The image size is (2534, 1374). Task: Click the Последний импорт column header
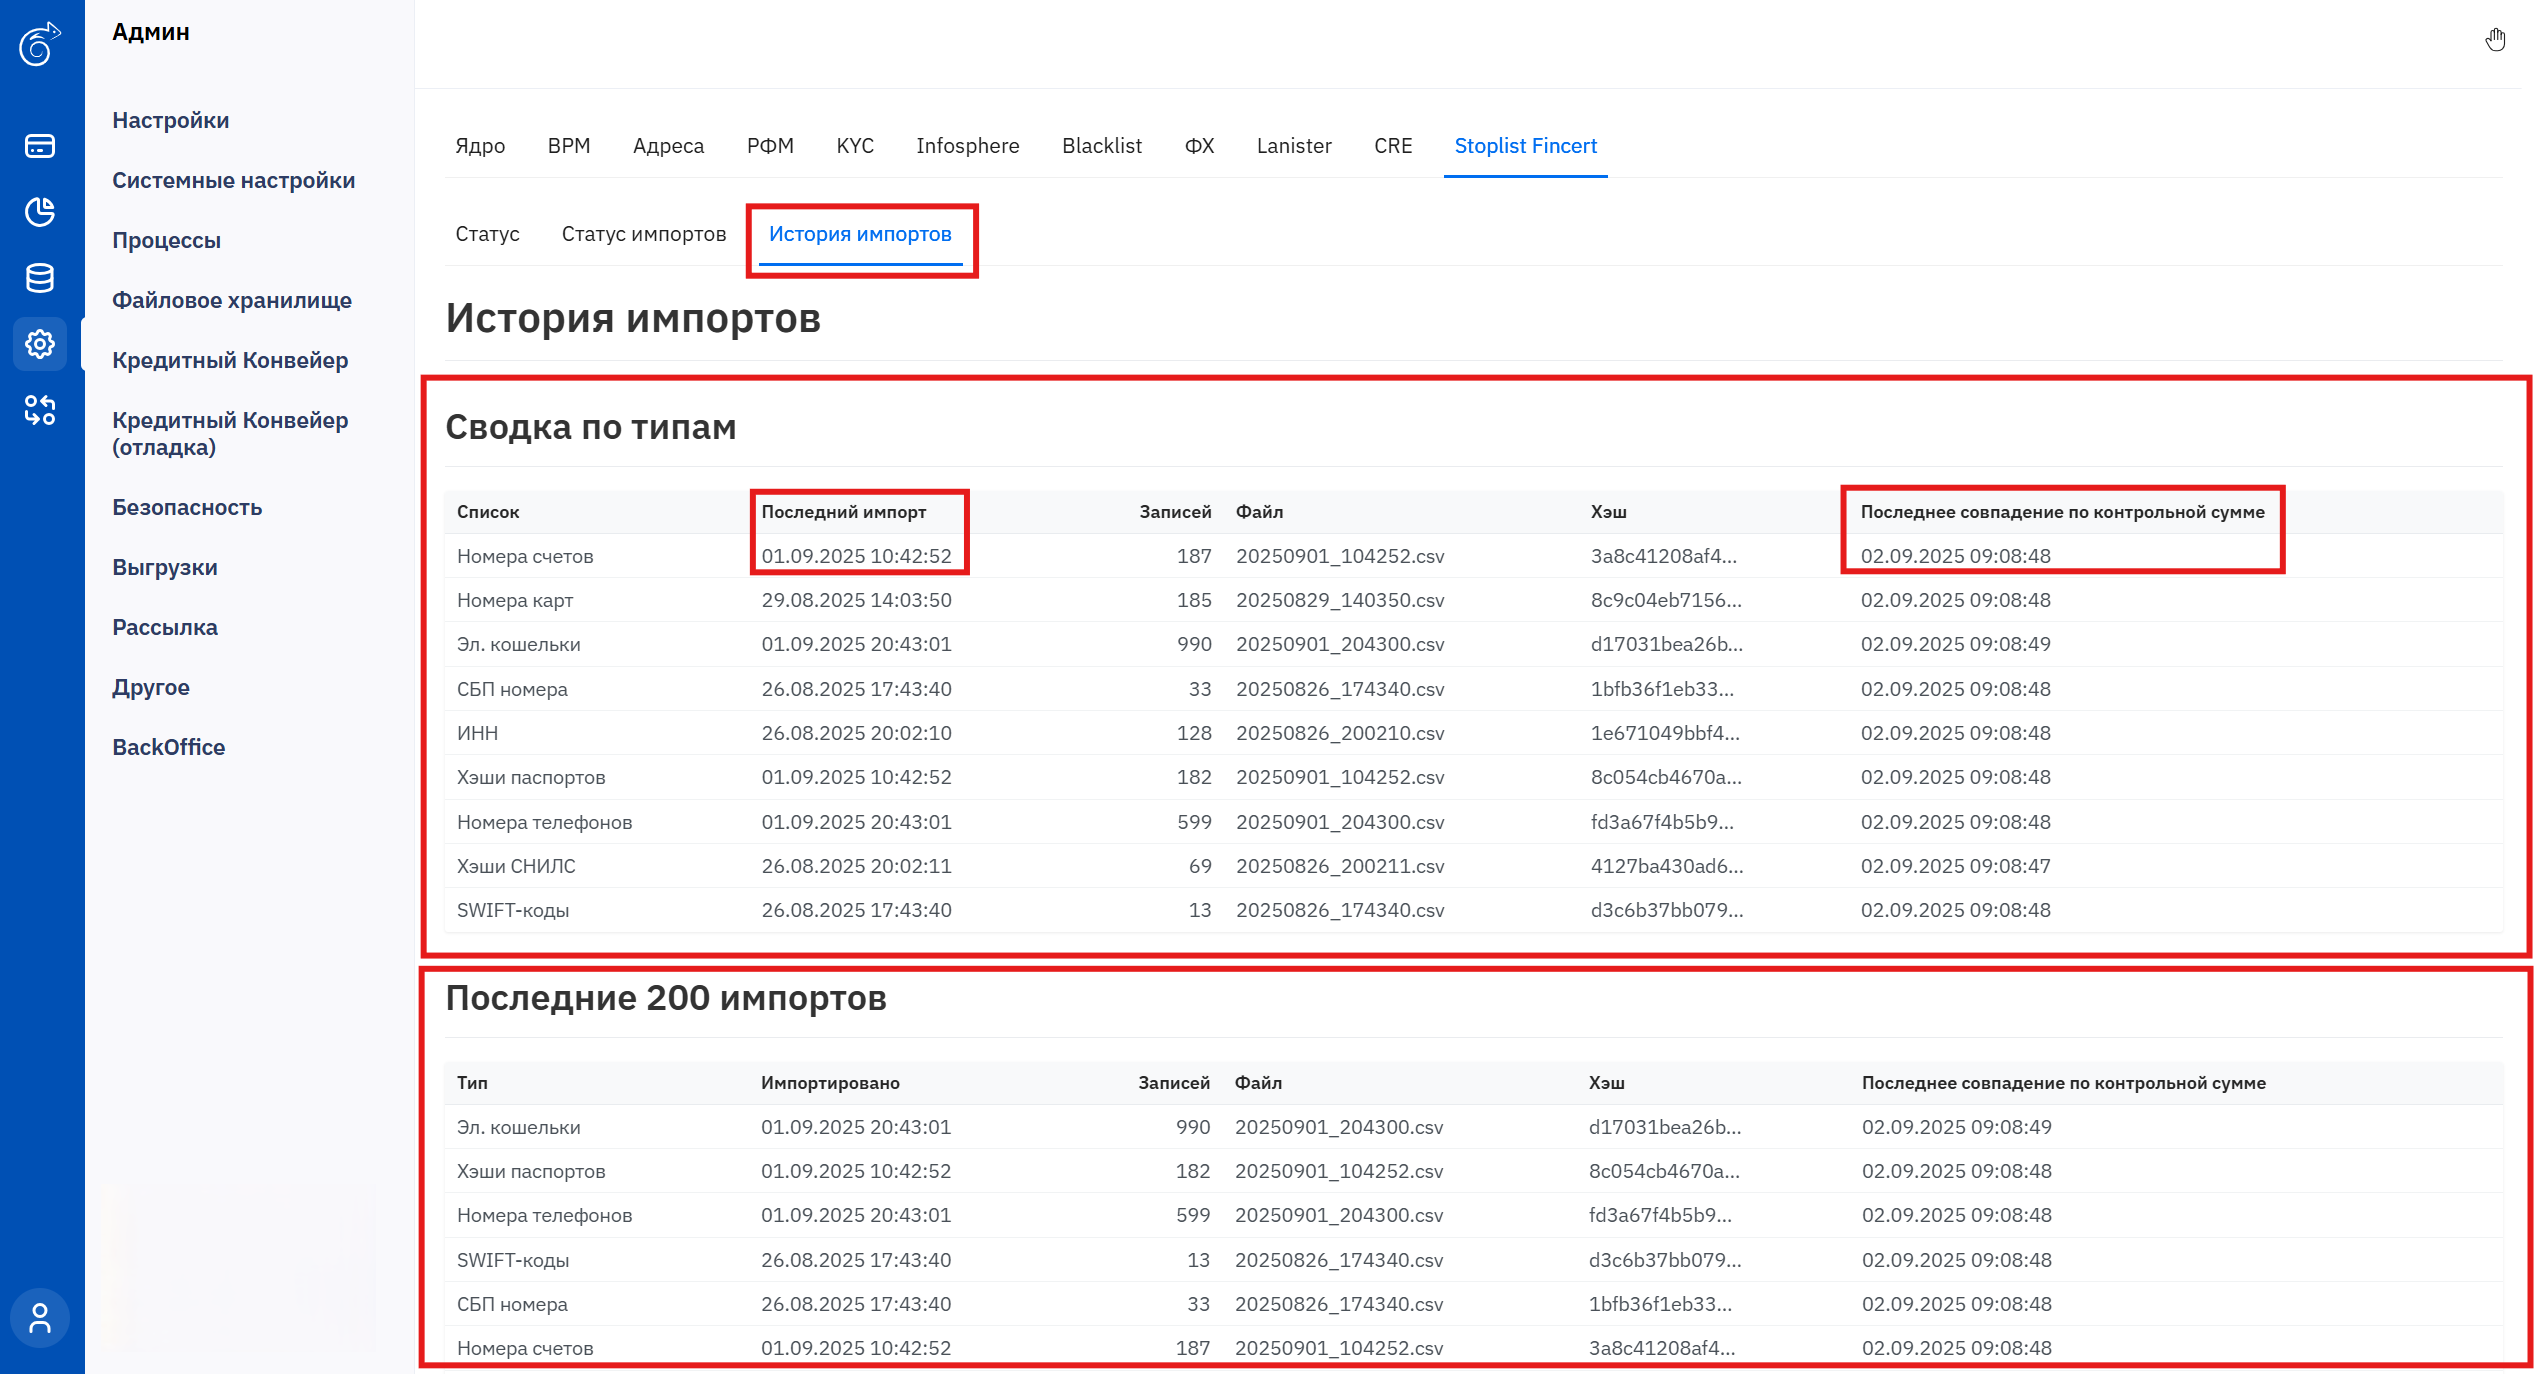point(844,512)
